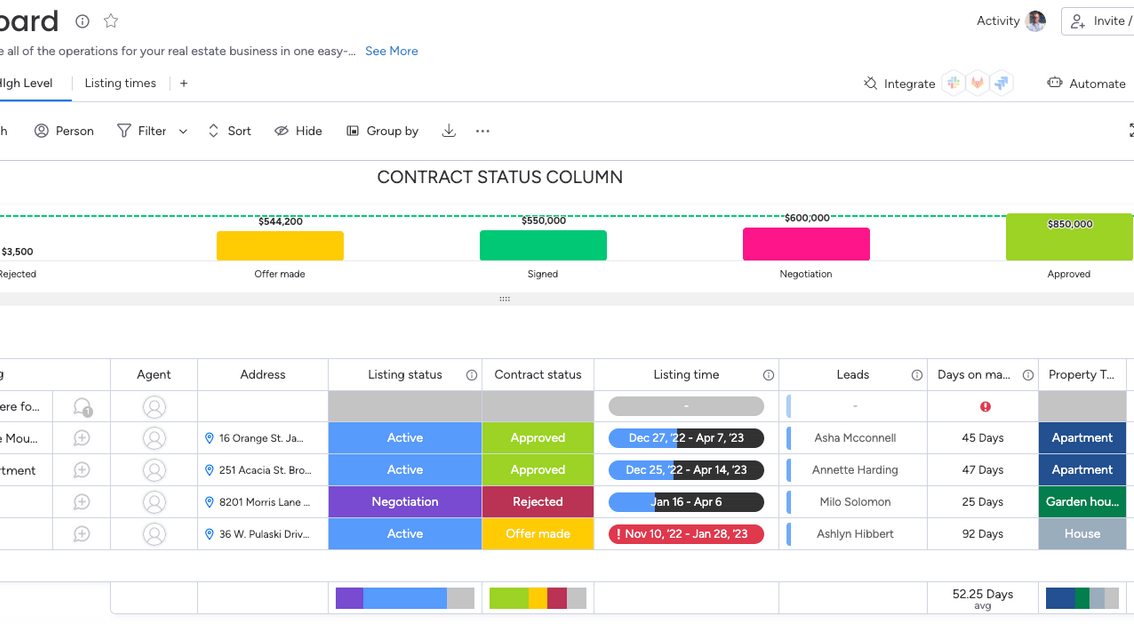
Task: Click the Rejected contract status cell
Action: pyautogui.click(x=538, y=502)
